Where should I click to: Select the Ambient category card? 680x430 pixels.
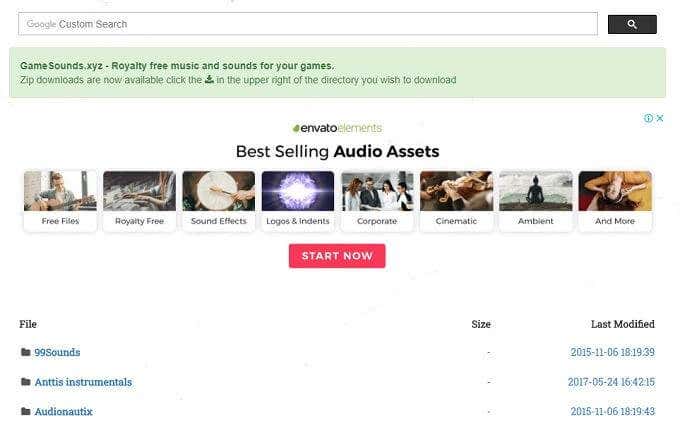(x=536, y=201)
